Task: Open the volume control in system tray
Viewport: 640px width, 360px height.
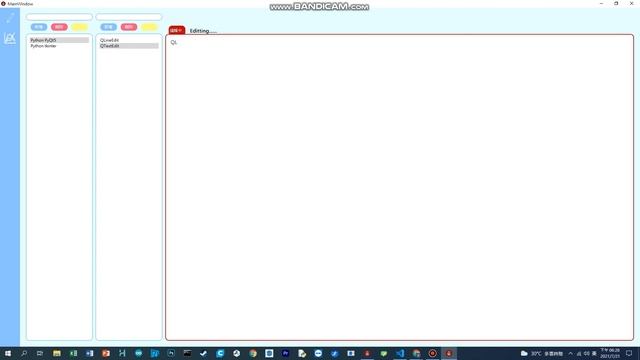Action: click(587, 353)
